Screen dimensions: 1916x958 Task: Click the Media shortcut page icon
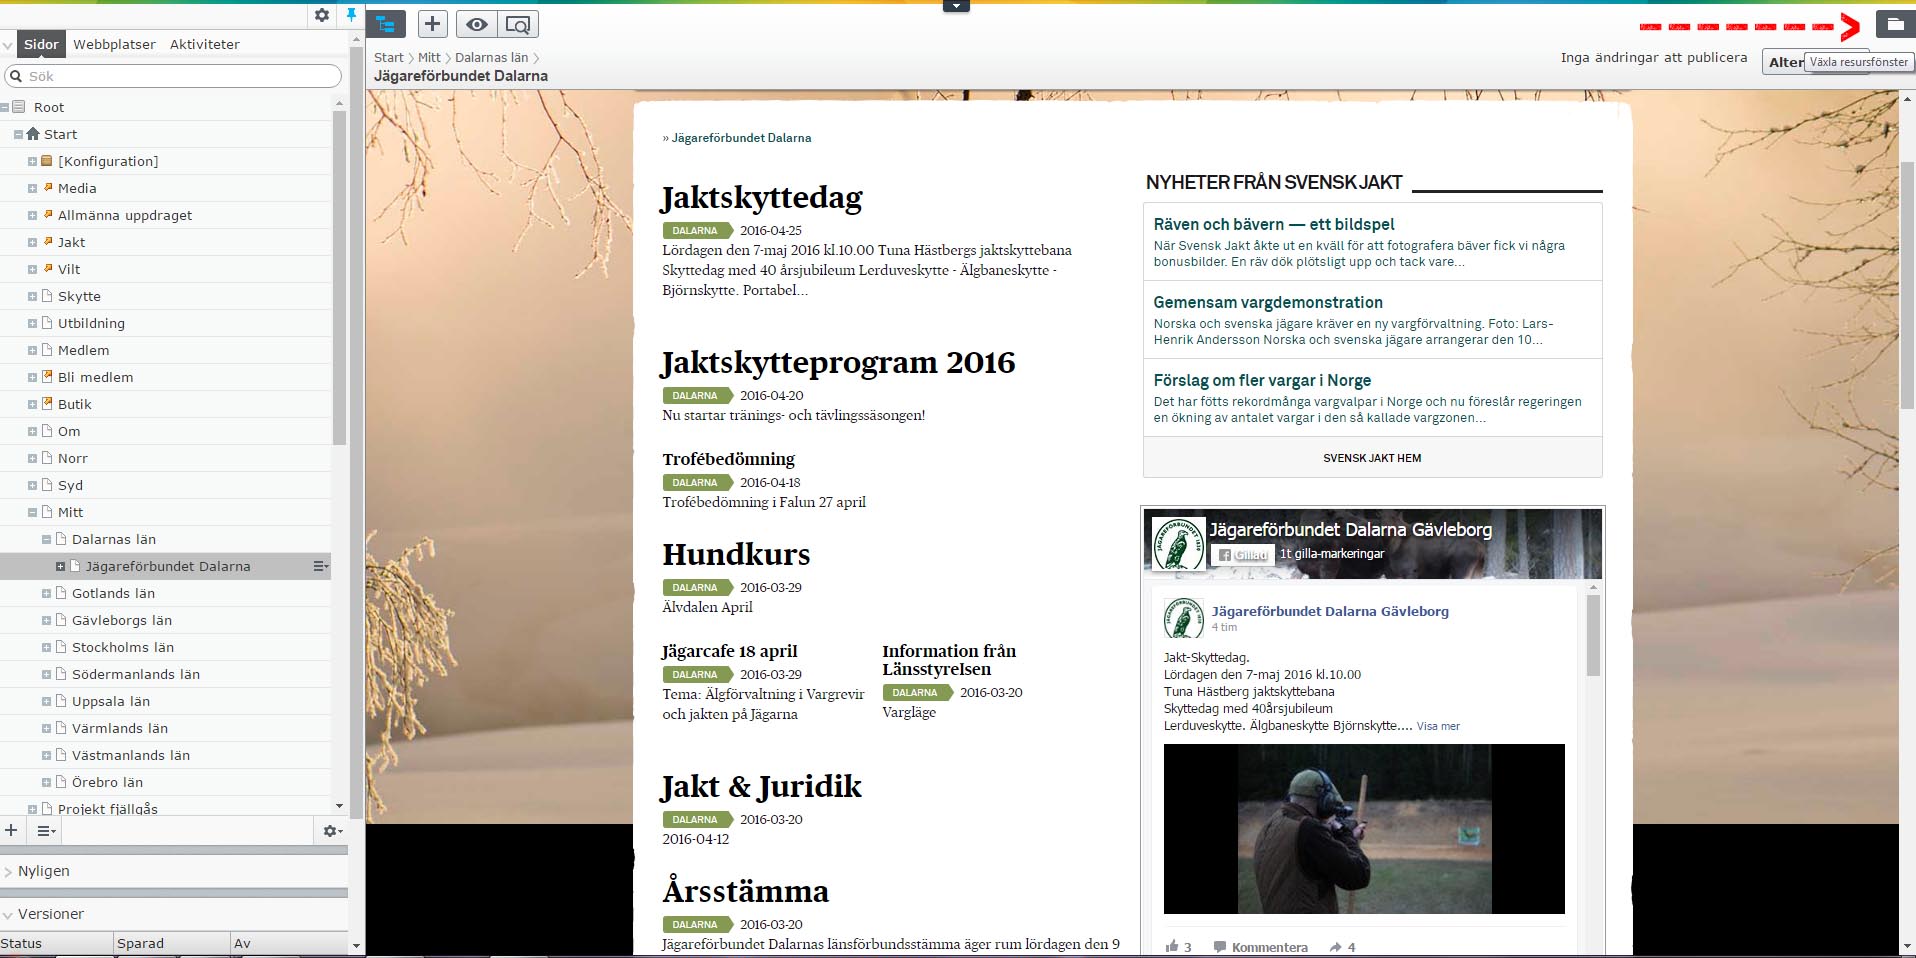(47, 188)
